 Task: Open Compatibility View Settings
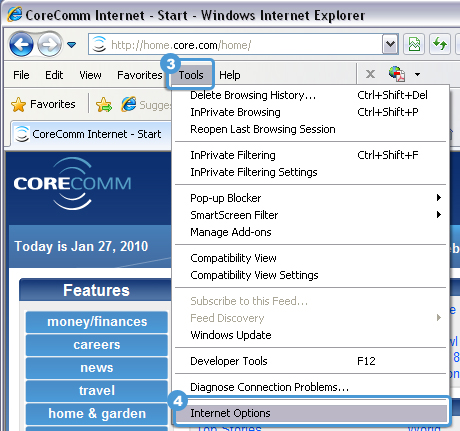311,275
